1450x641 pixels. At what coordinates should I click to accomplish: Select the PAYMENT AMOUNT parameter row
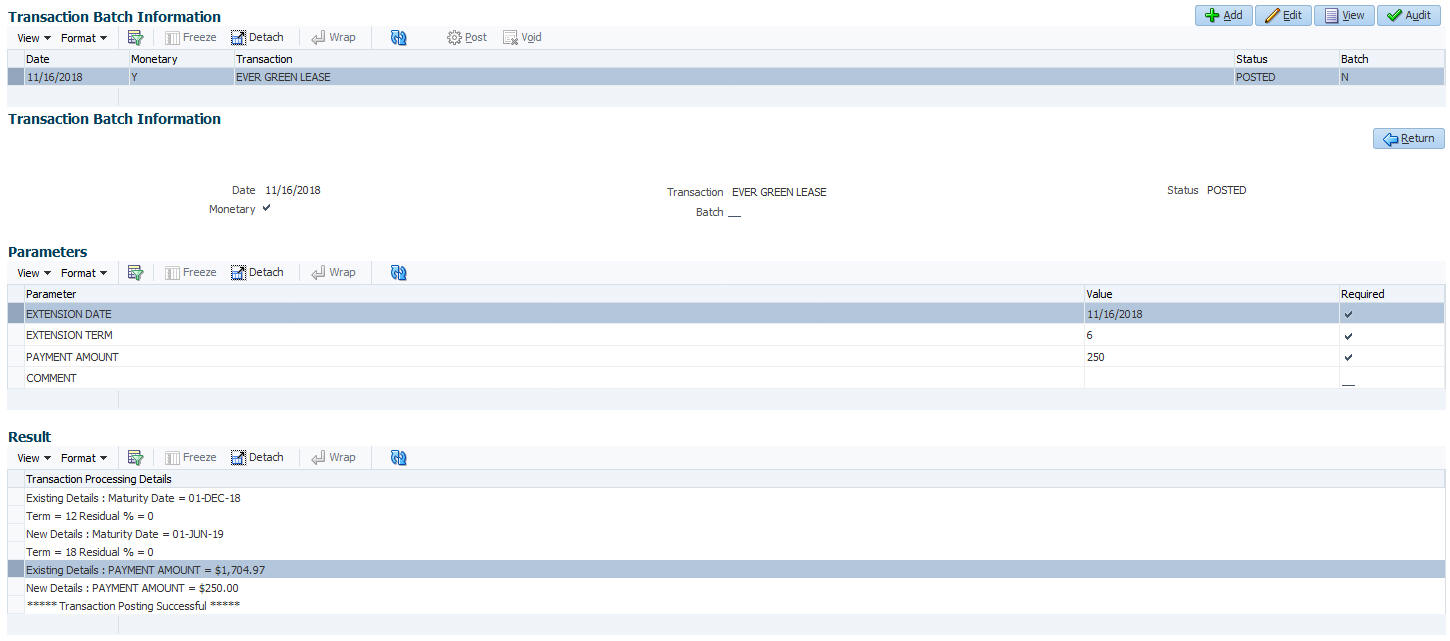726,357
